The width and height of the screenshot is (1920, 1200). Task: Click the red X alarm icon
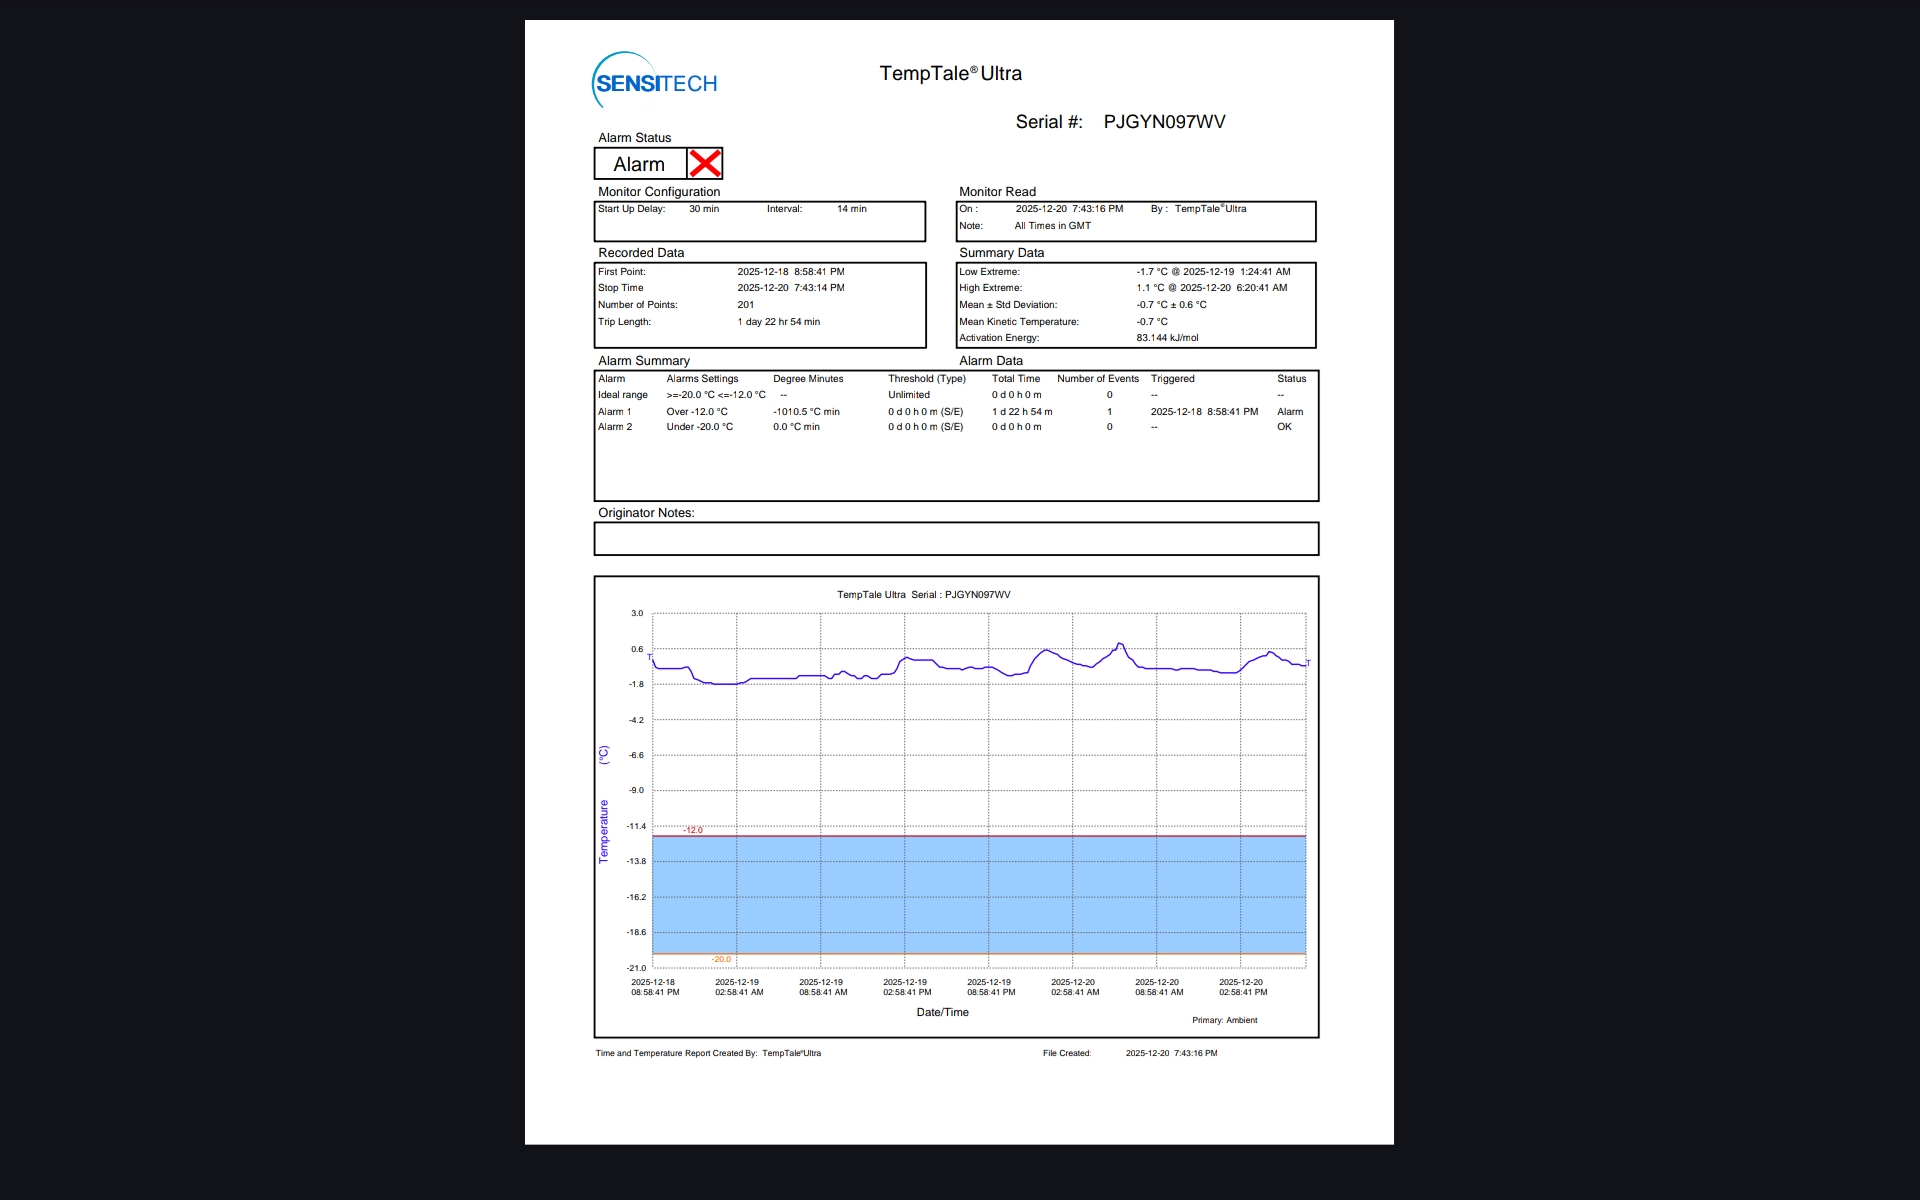(x=705, y=164)
